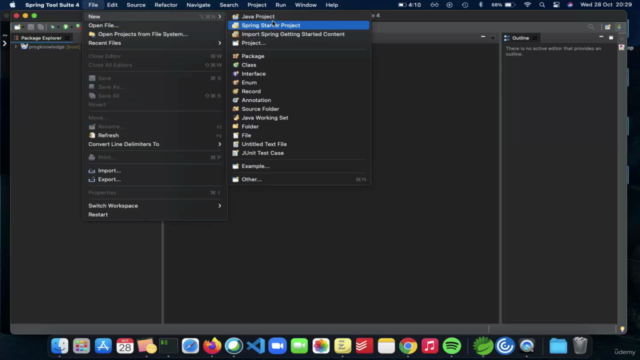Image resolution: width=640 pixels, height=360 pixels.
Task: Select the Package Explorer tab
Action: pyautogui.click(x=41, y=38)
